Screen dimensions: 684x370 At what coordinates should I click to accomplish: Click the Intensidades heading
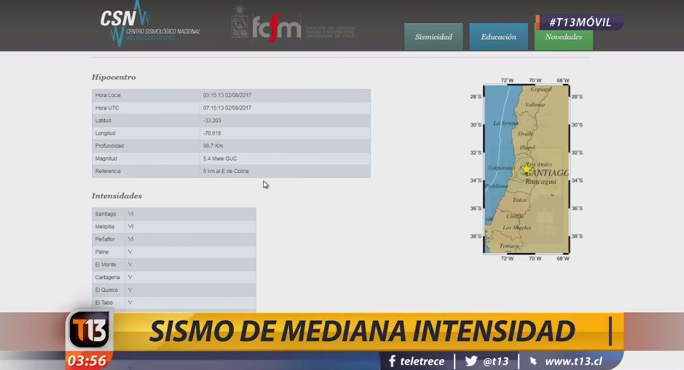(117, 196)
